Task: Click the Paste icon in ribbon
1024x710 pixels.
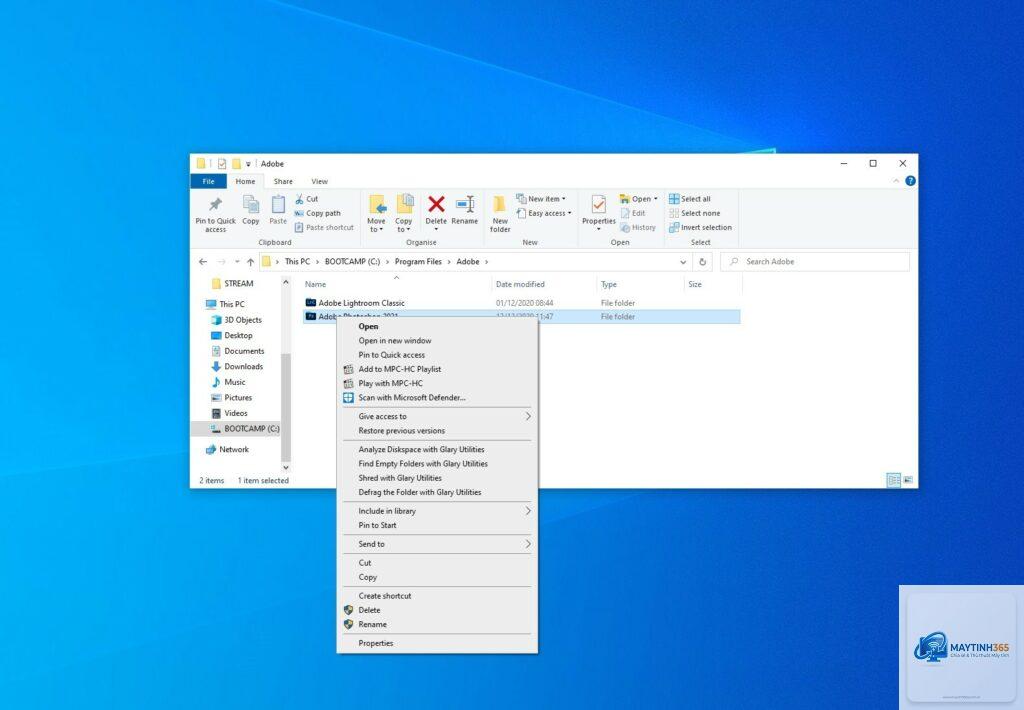Action: (x=278, y=210)
